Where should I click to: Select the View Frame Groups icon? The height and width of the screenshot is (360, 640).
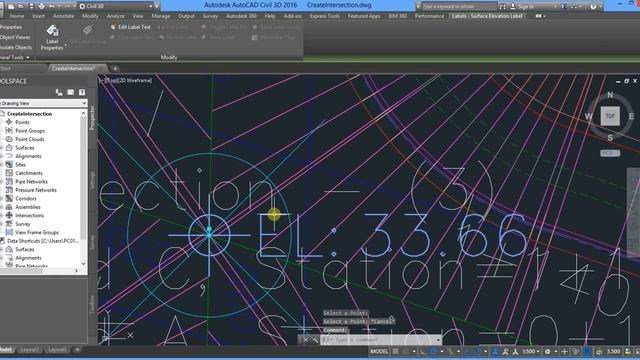tap(9, 232)
